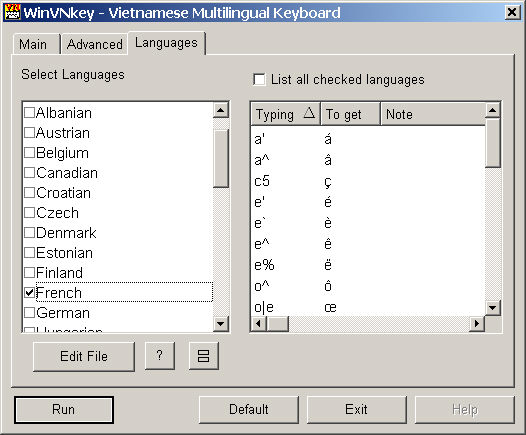
Task: Check the Croatian language checkbox
Action: click(30, 193)
